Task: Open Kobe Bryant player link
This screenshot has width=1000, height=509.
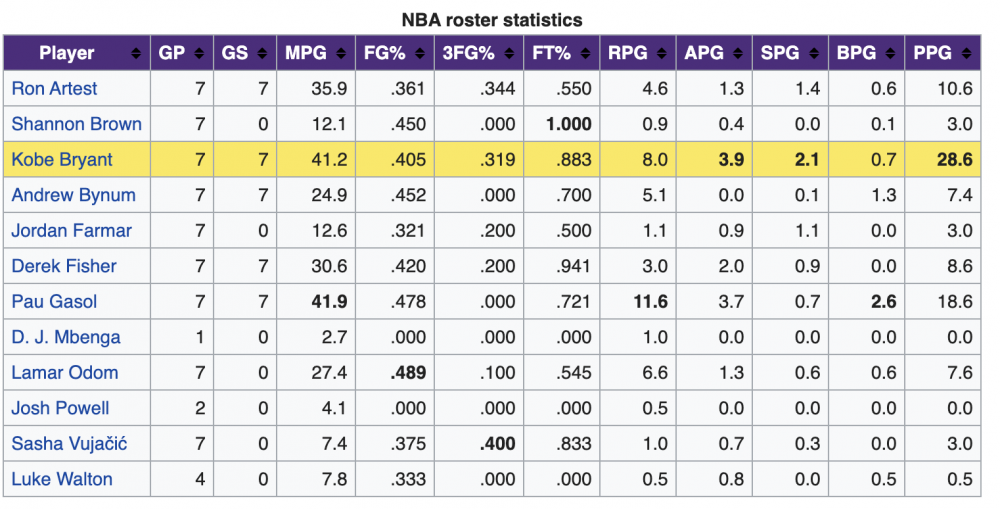Action: (x=62, y=160)
